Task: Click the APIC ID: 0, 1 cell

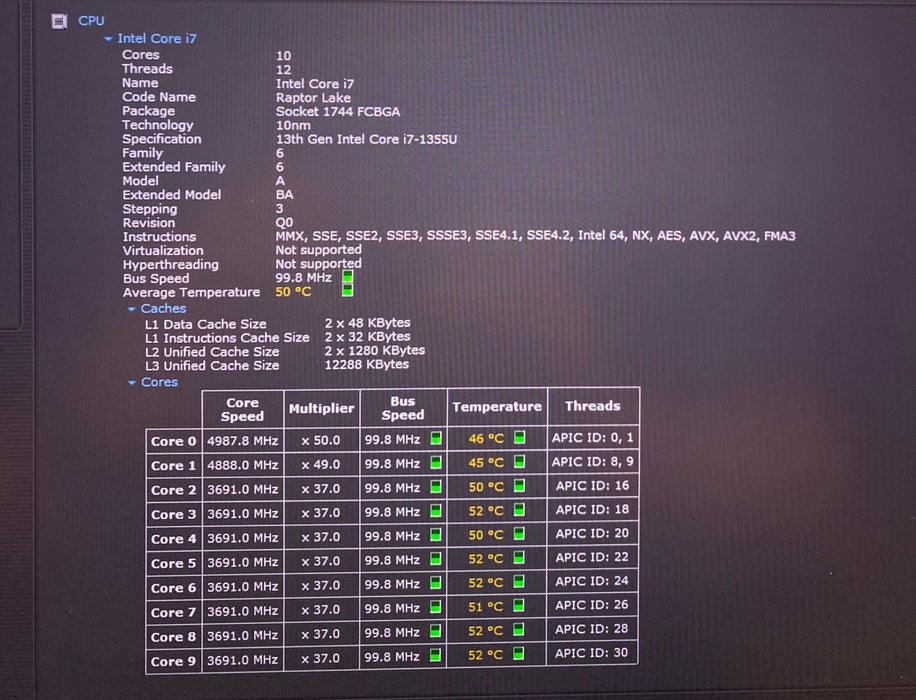Action: coord(592,438)
